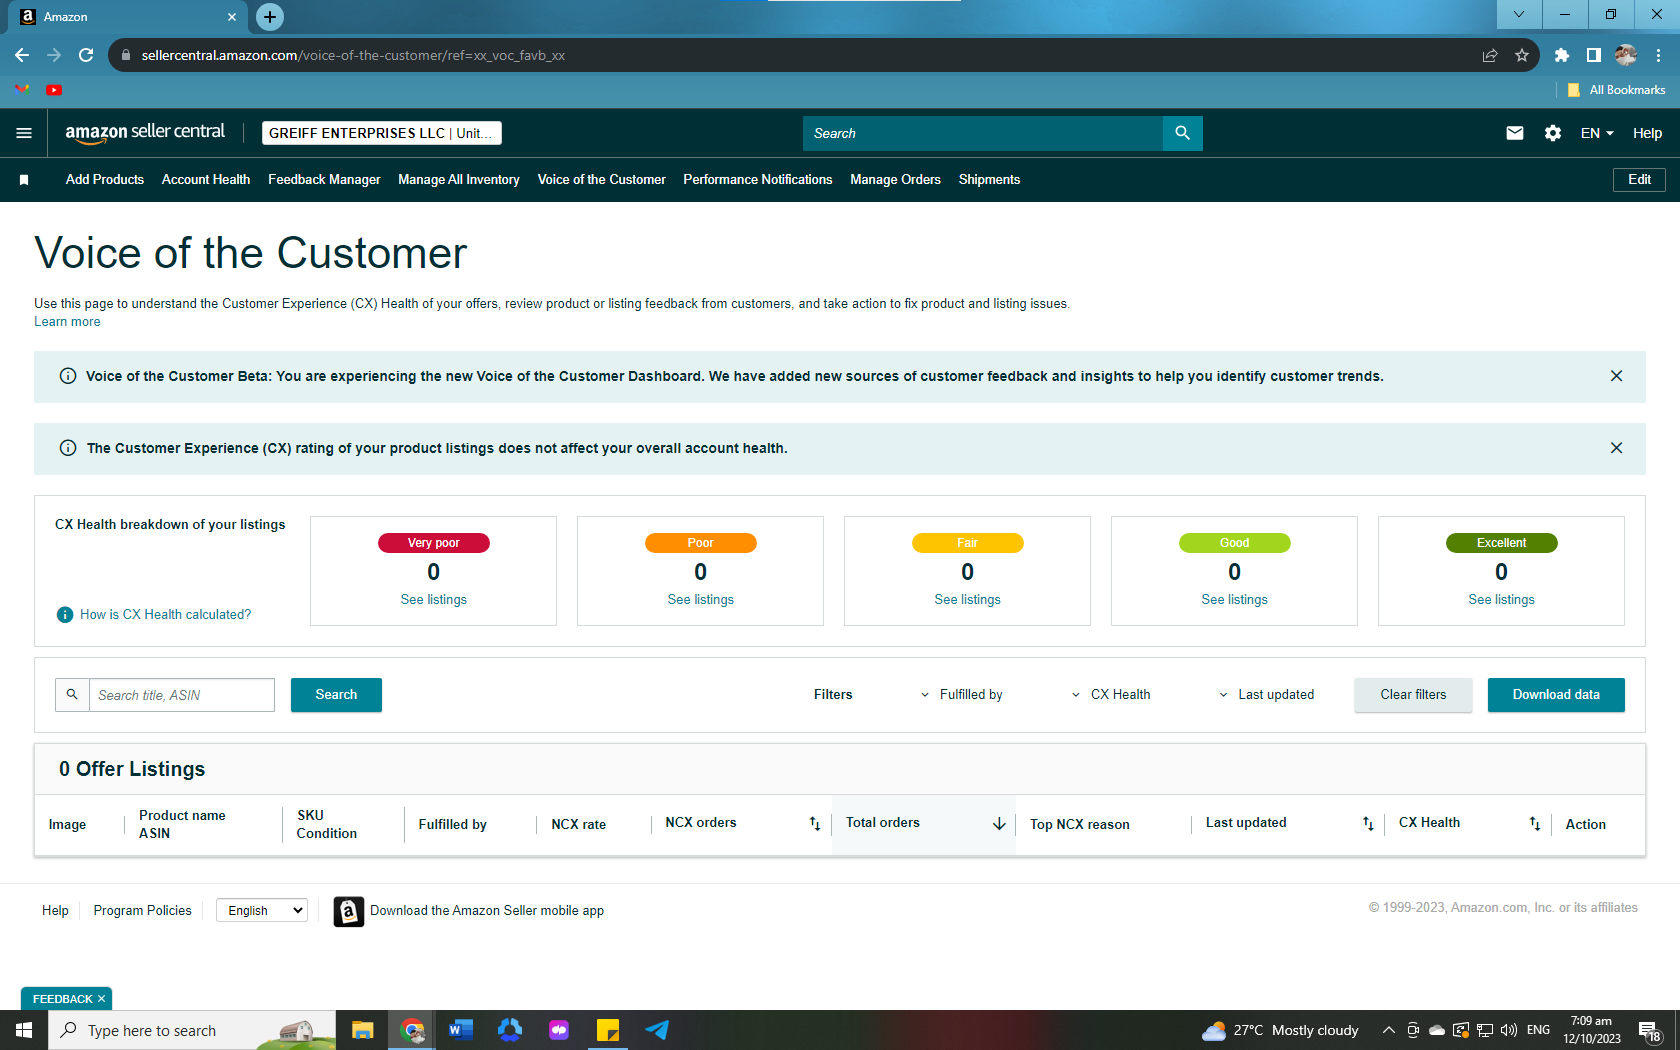Focus the Search title, ASIN field
The height and width of the screenshot is (1050, 1680).
click(182, 695)
